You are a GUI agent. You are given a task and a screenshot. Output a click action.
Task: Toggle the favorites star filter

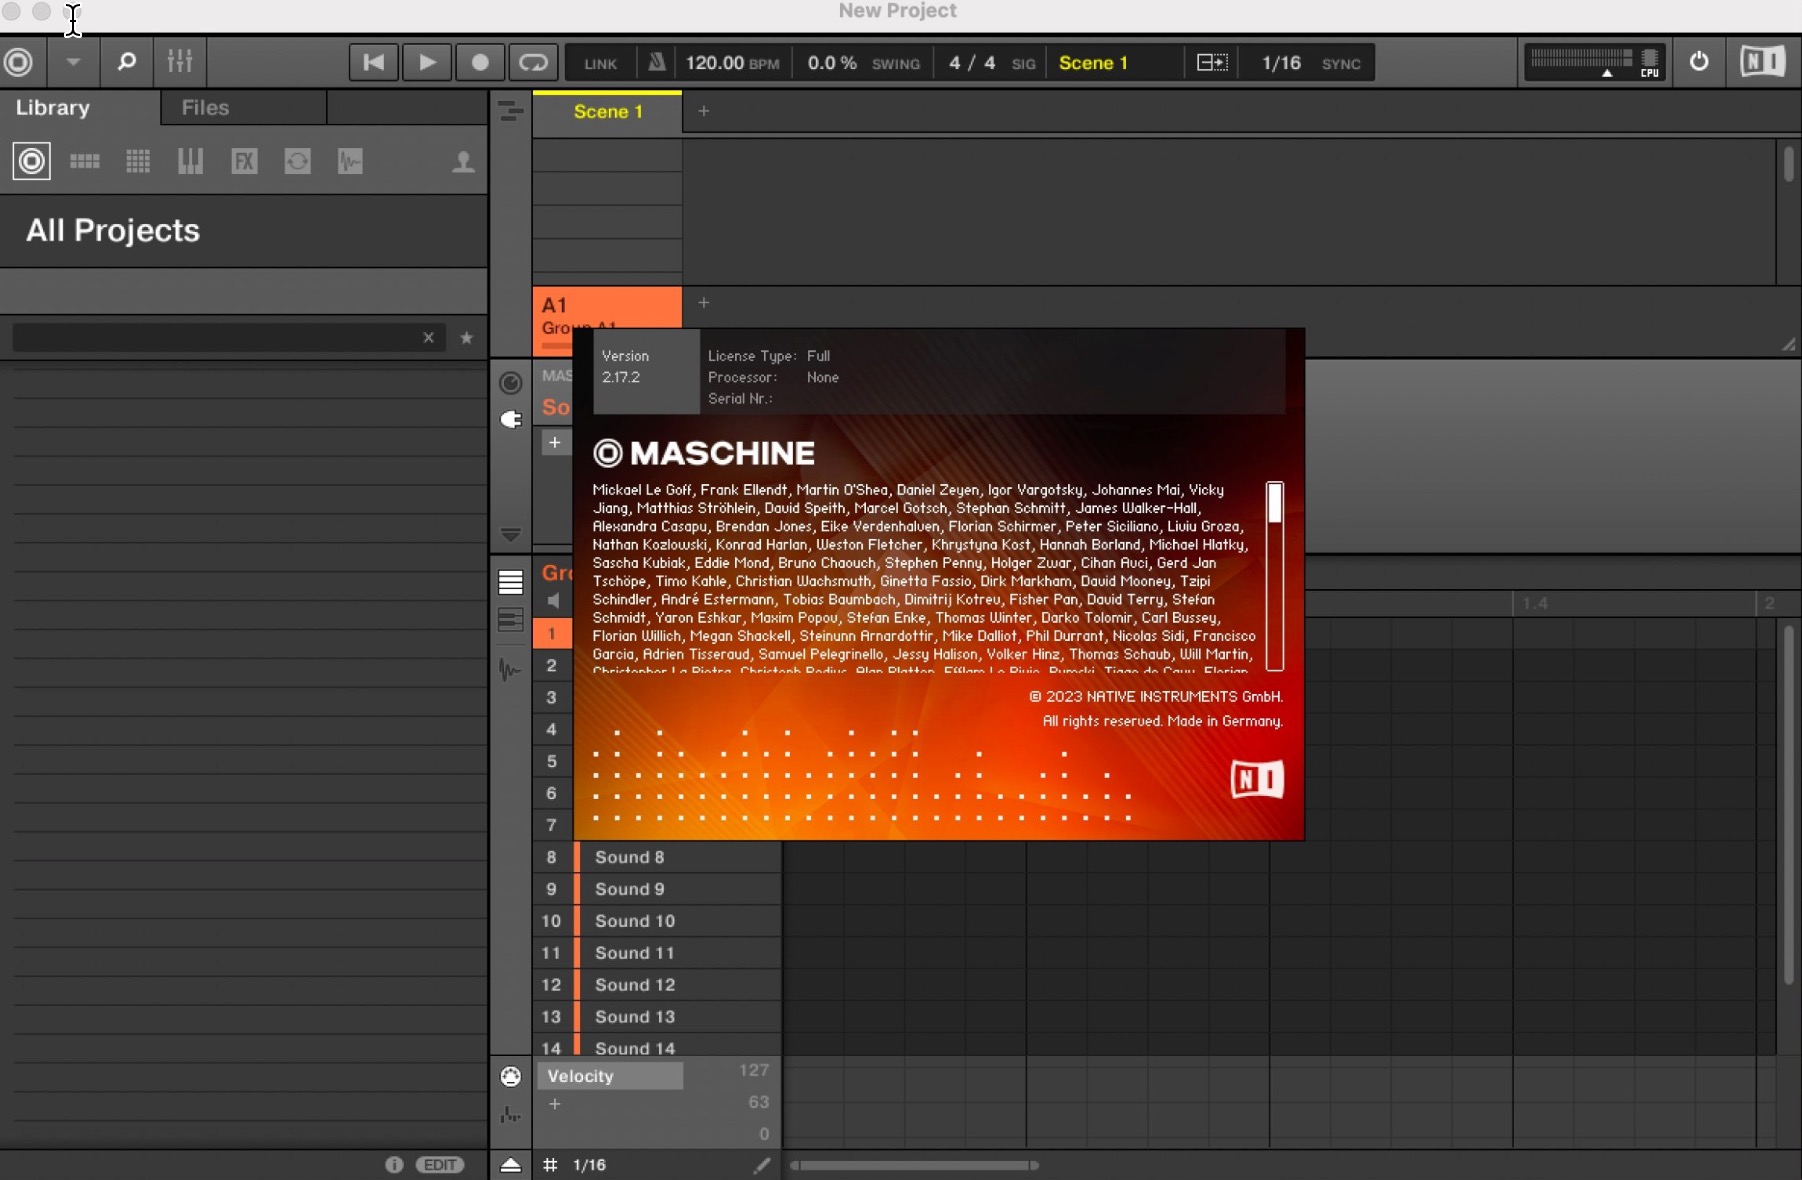(x=466, y=338)
